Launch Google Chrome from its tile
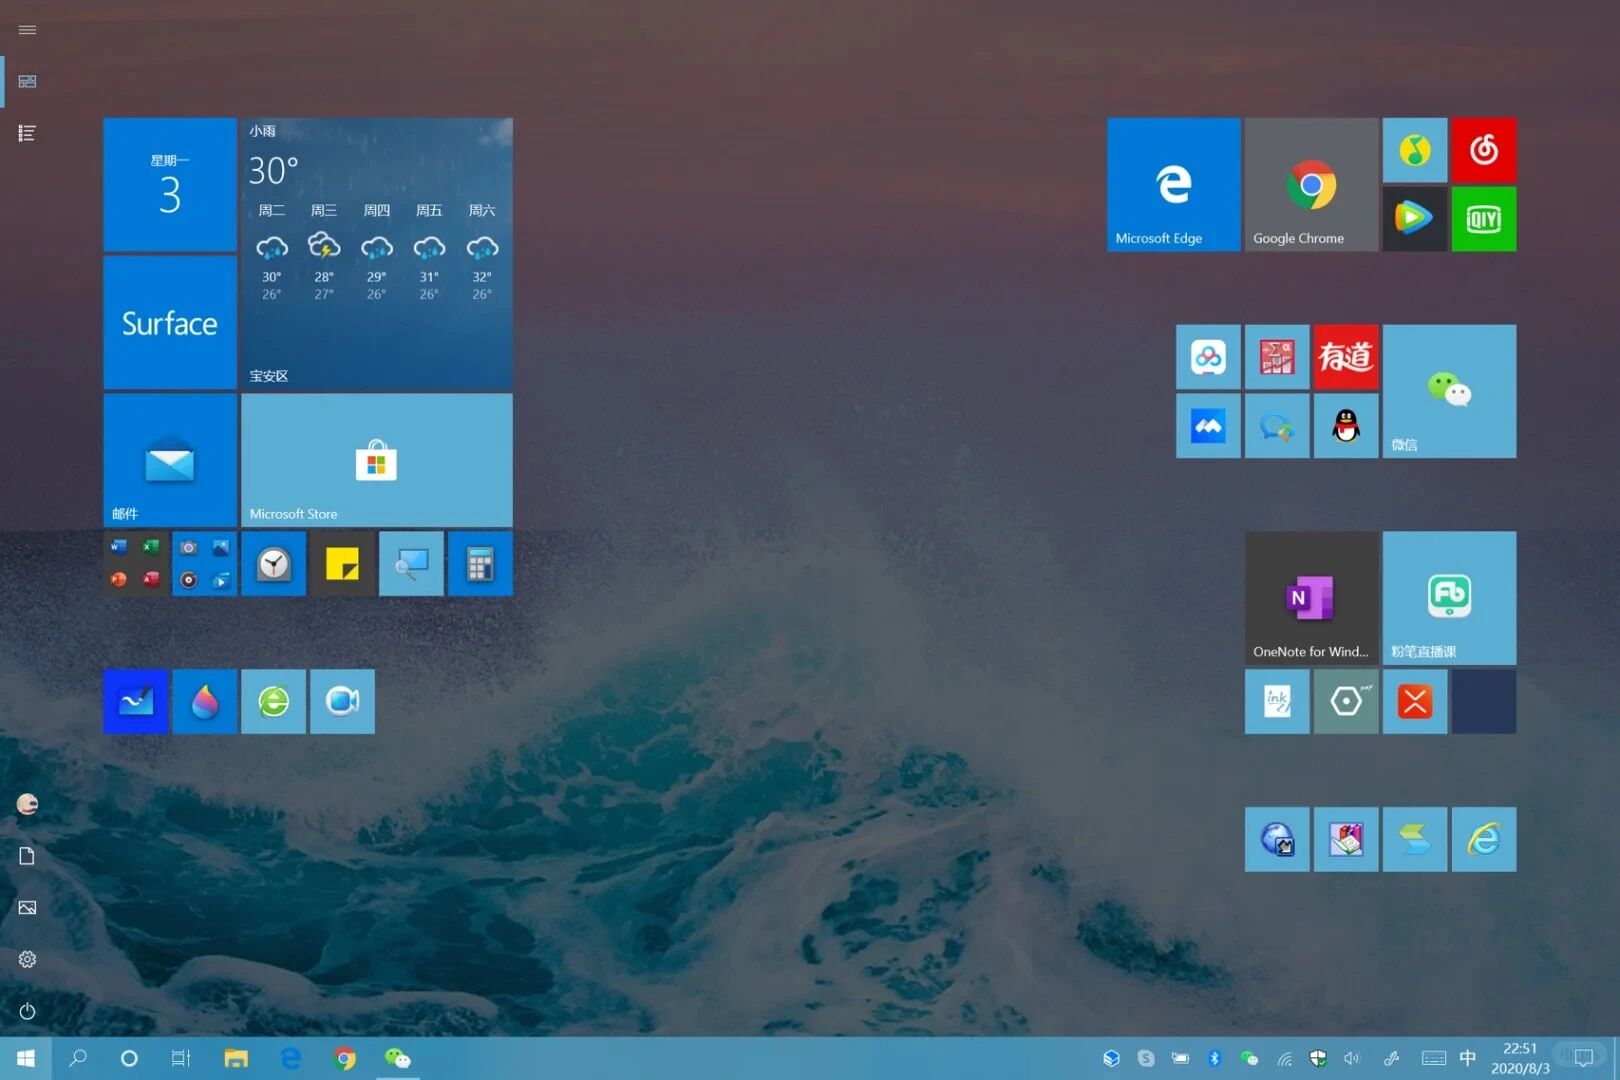Screen dimensions: 1620x1080 click(1310, 184)
